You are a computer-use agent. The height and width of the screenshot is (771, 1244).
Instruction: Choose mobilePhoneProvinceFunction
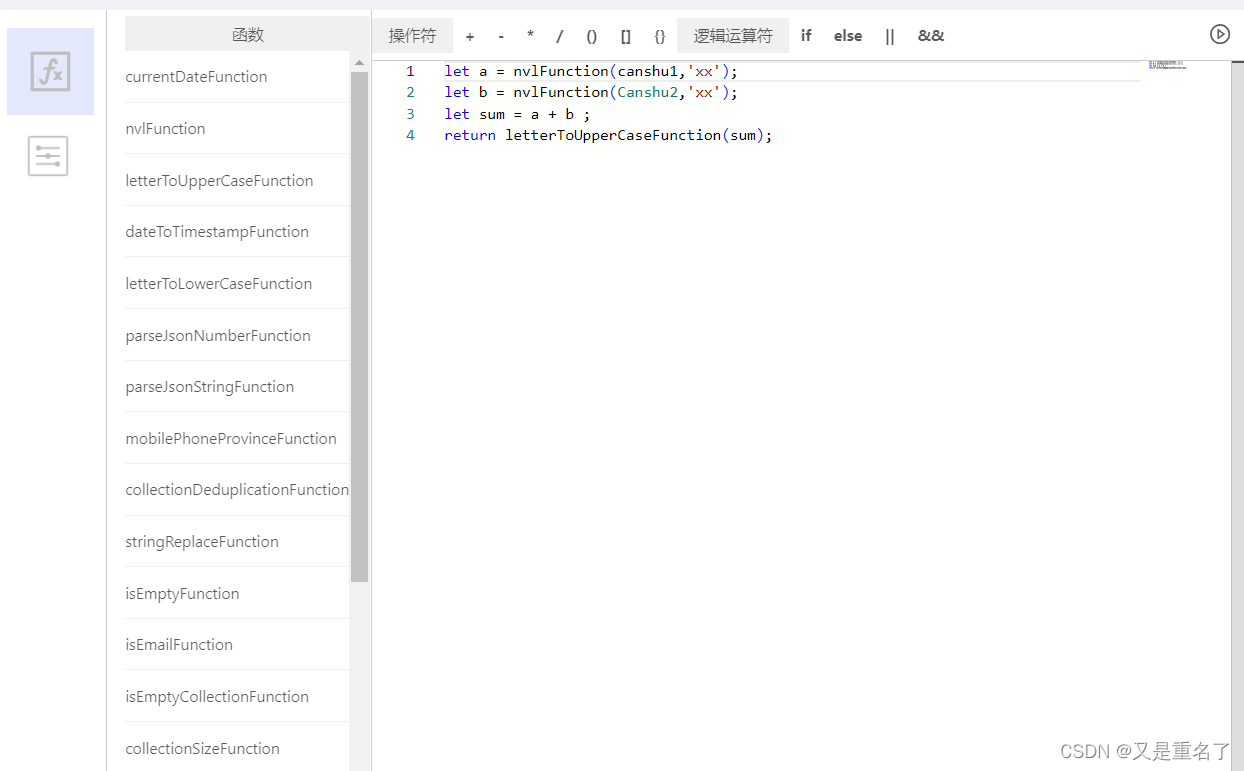[236, 439]
